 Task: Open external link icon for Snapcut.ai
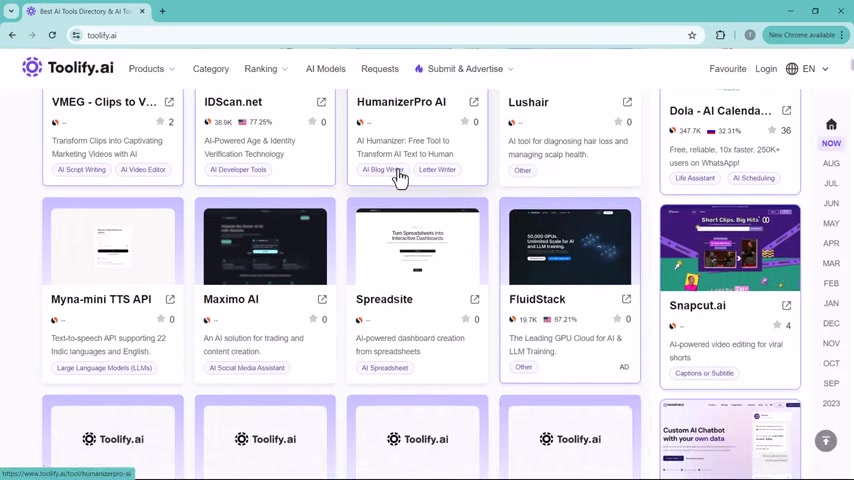pos(786,306)
